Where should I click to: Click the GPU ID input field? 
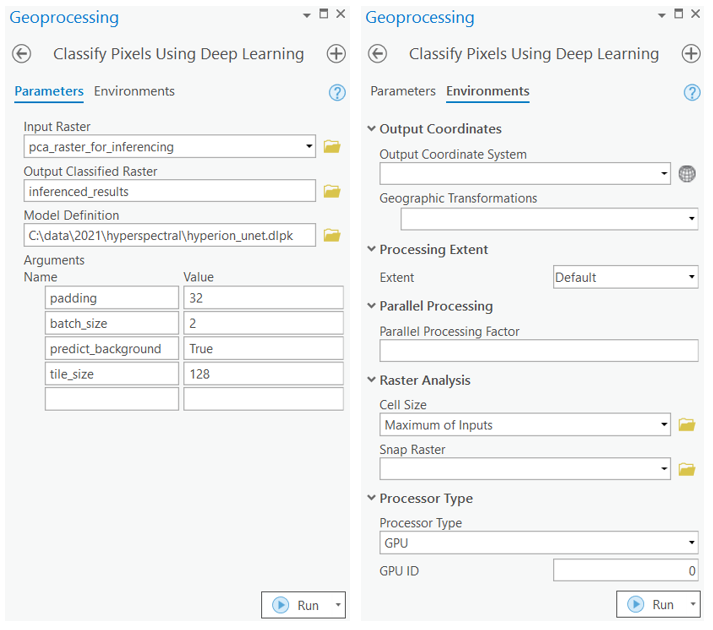625,571
